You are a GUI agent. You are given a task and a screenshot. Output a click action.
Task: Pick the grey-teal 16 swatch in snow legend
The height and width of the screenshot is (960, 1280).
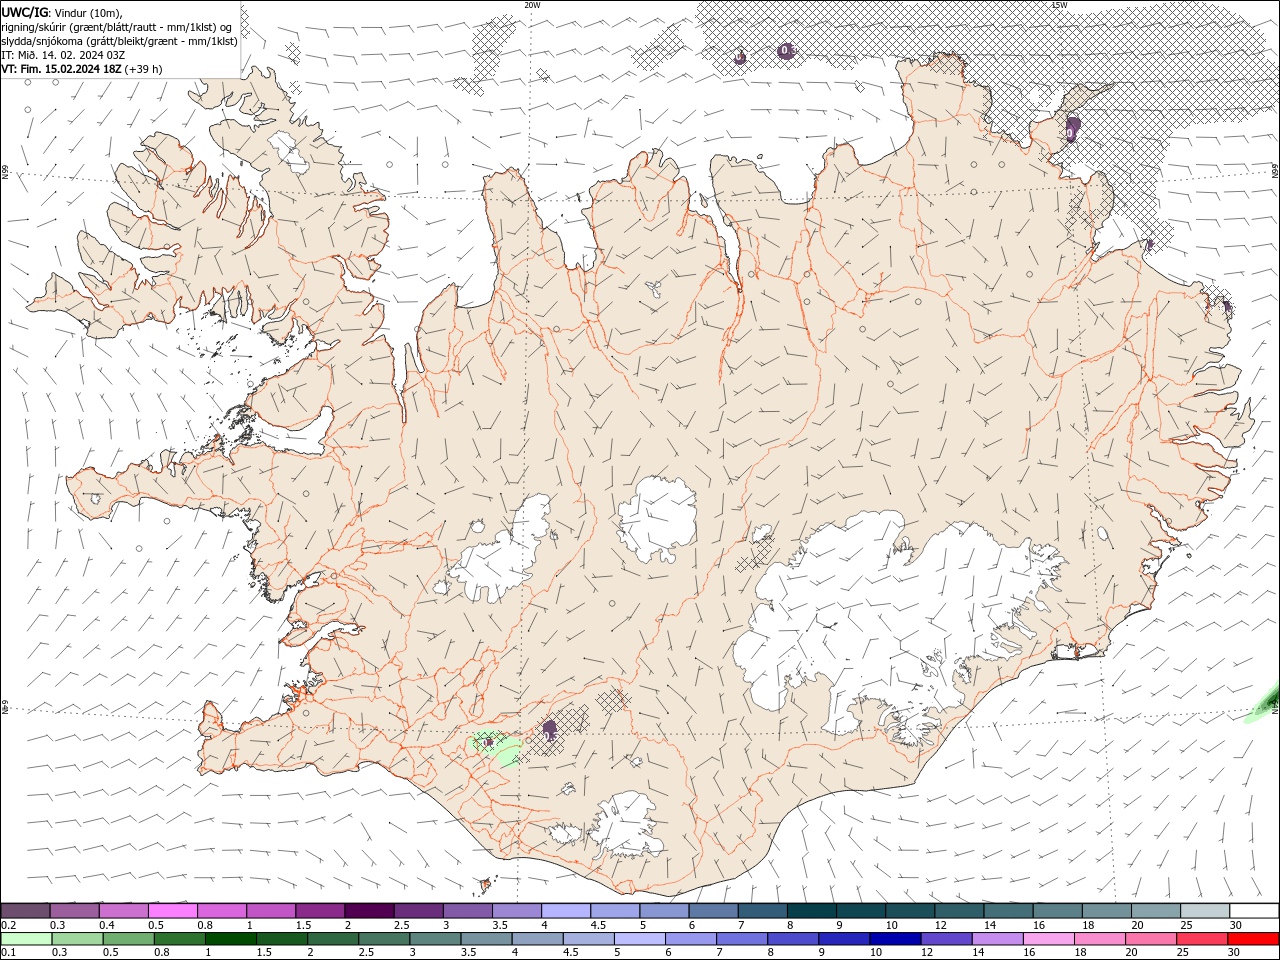tap(1058, 910)
